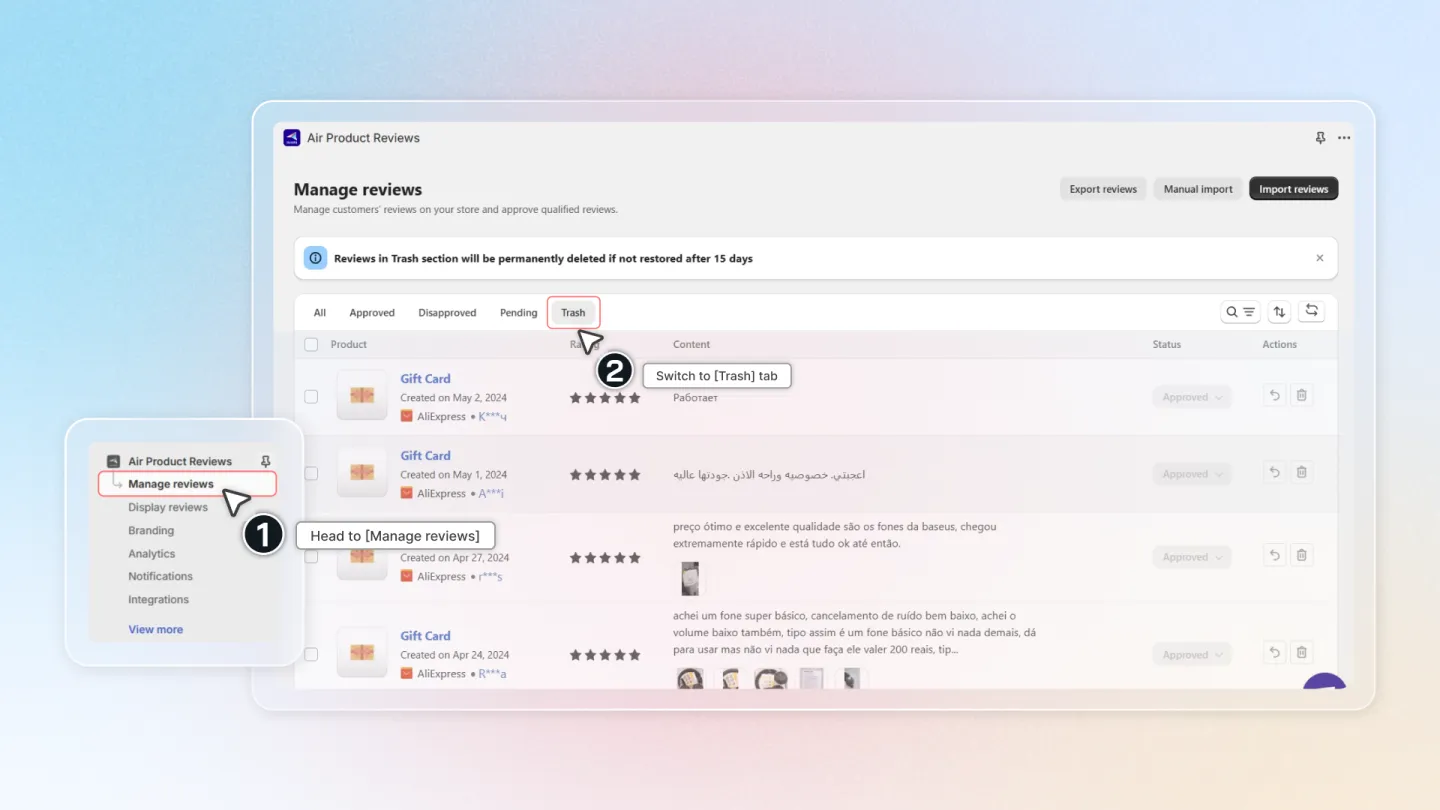Click the Status column header
Viewport: 1440px width, 810px height.
tap(1167, 344)
